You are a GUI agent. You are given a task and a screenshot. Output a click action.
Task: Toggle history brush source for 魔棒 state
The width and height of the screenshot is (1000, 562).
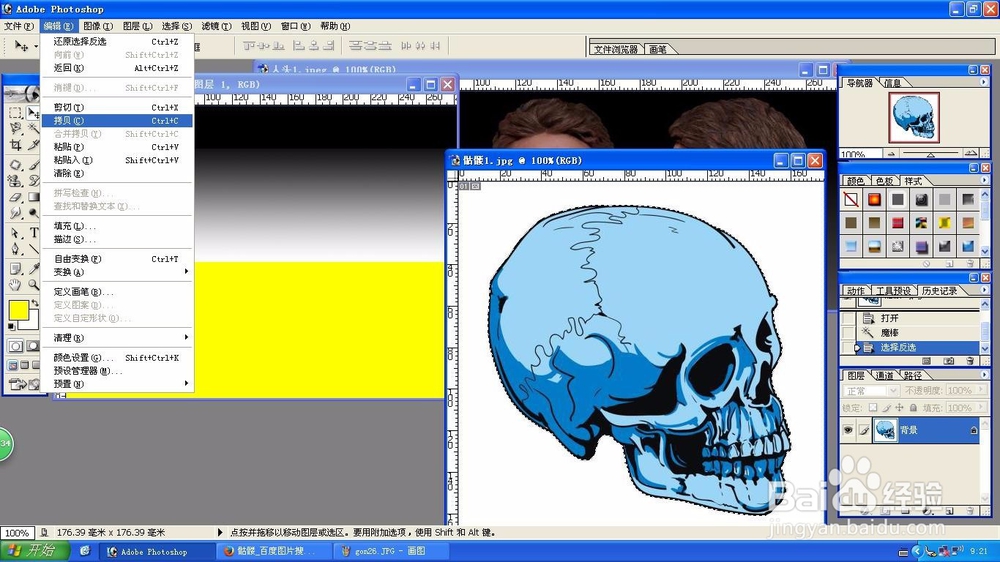[x=848, y=332]
